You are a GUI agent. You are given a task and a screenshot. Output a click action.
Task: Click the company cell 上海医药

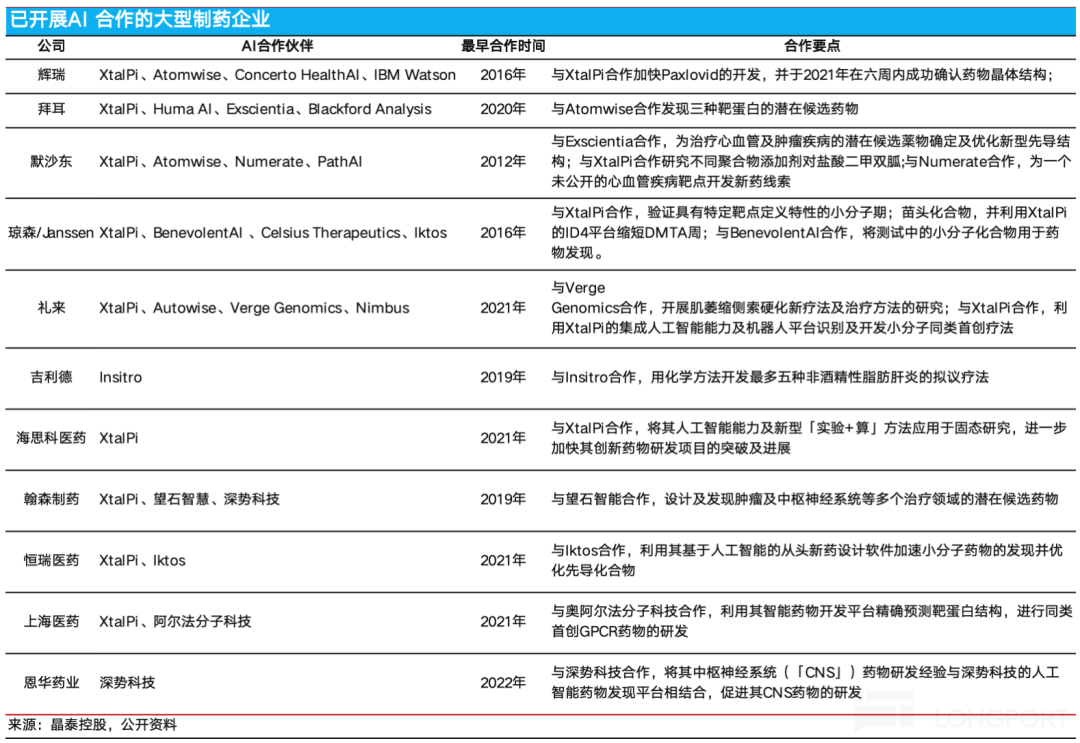52,622
